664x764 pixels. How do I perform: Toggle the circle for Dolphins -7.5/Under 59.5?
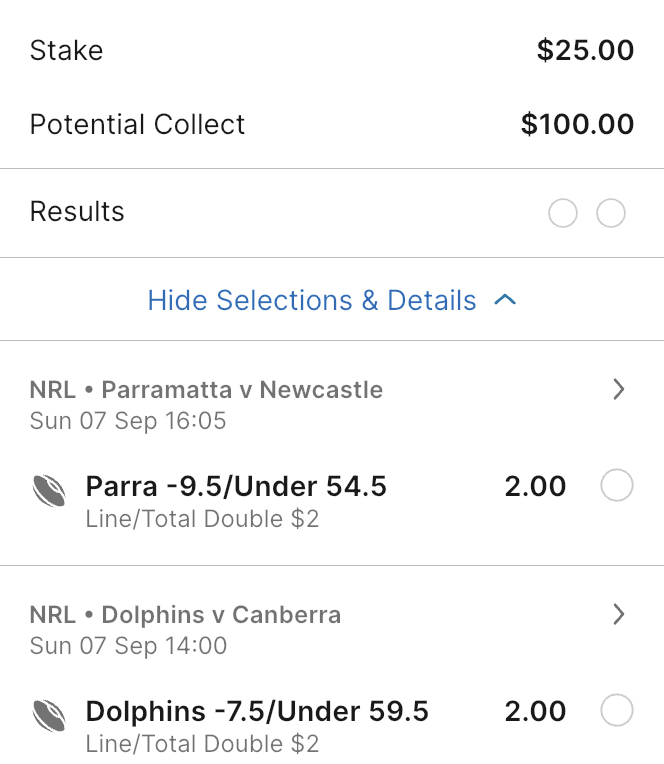616,712
